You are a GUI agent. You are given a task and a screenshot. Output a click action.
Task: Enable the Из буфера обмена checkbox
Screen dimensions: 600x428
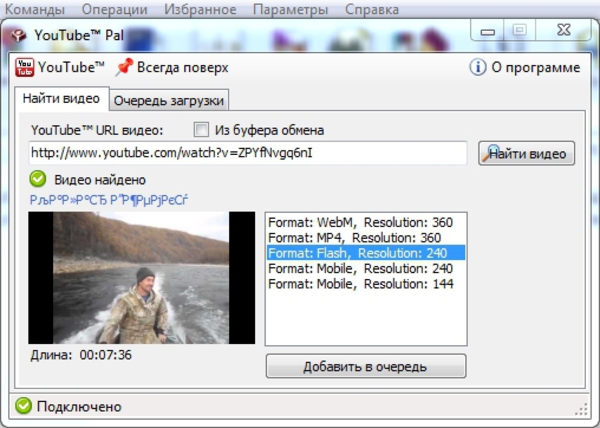pyautogui.click(x=201, y=130)
